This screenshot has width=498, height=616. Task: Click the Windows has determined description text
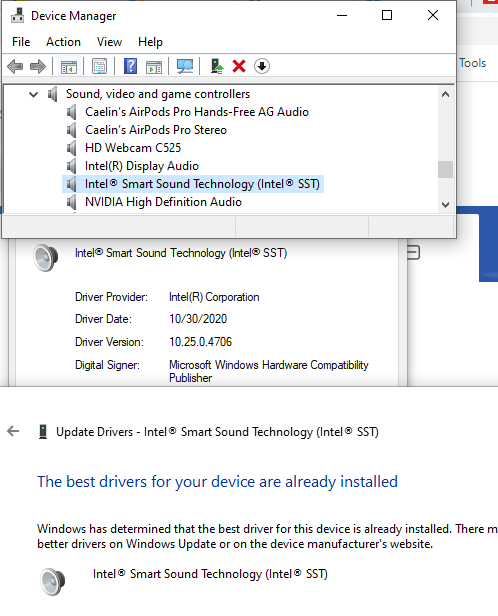pos(267,537)
